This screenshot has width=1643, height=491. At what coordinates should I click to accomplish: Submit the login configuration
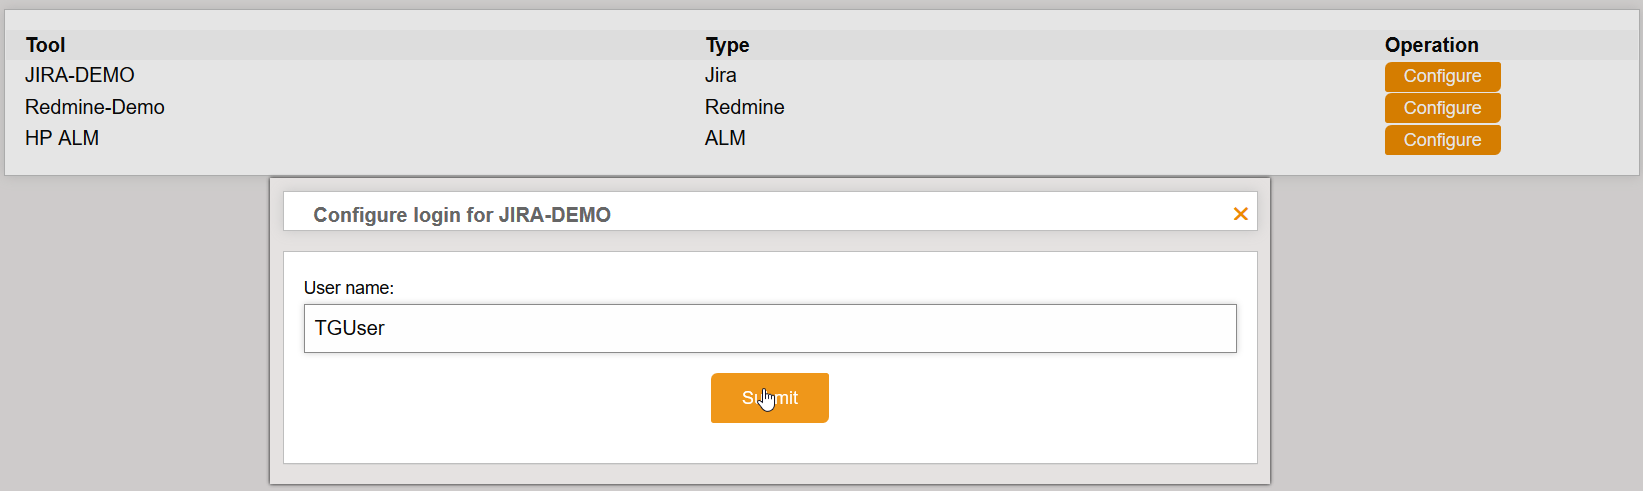[769, 398]
